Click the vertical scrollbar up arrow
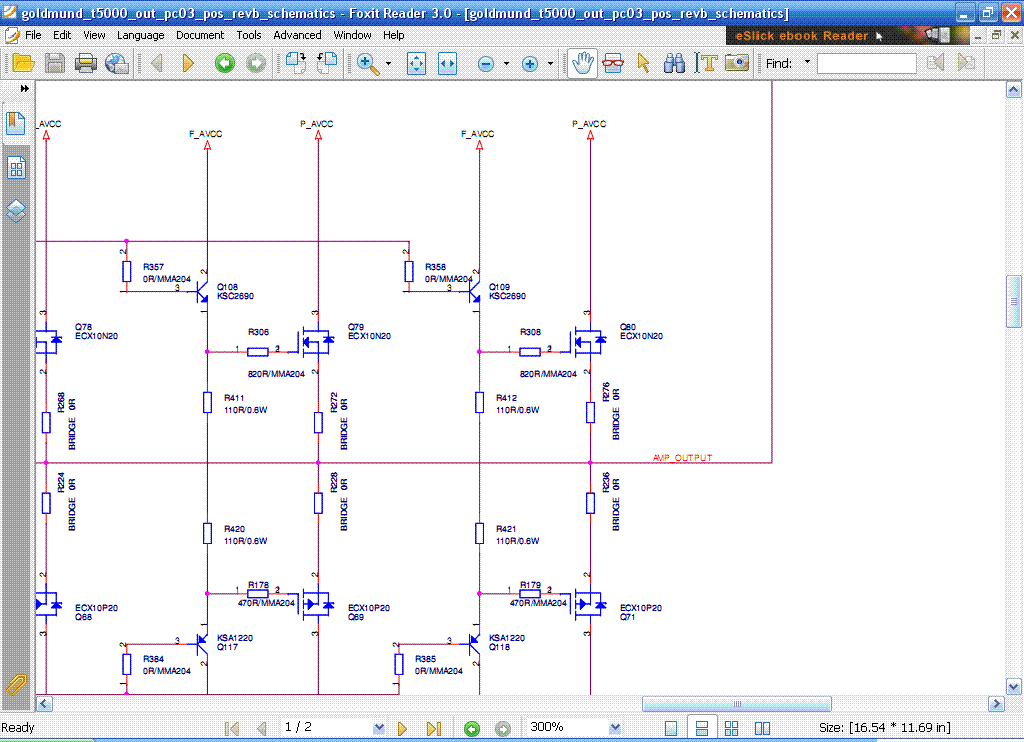The width and height of the screenshot is (1024, 742). pos(1014,89)
